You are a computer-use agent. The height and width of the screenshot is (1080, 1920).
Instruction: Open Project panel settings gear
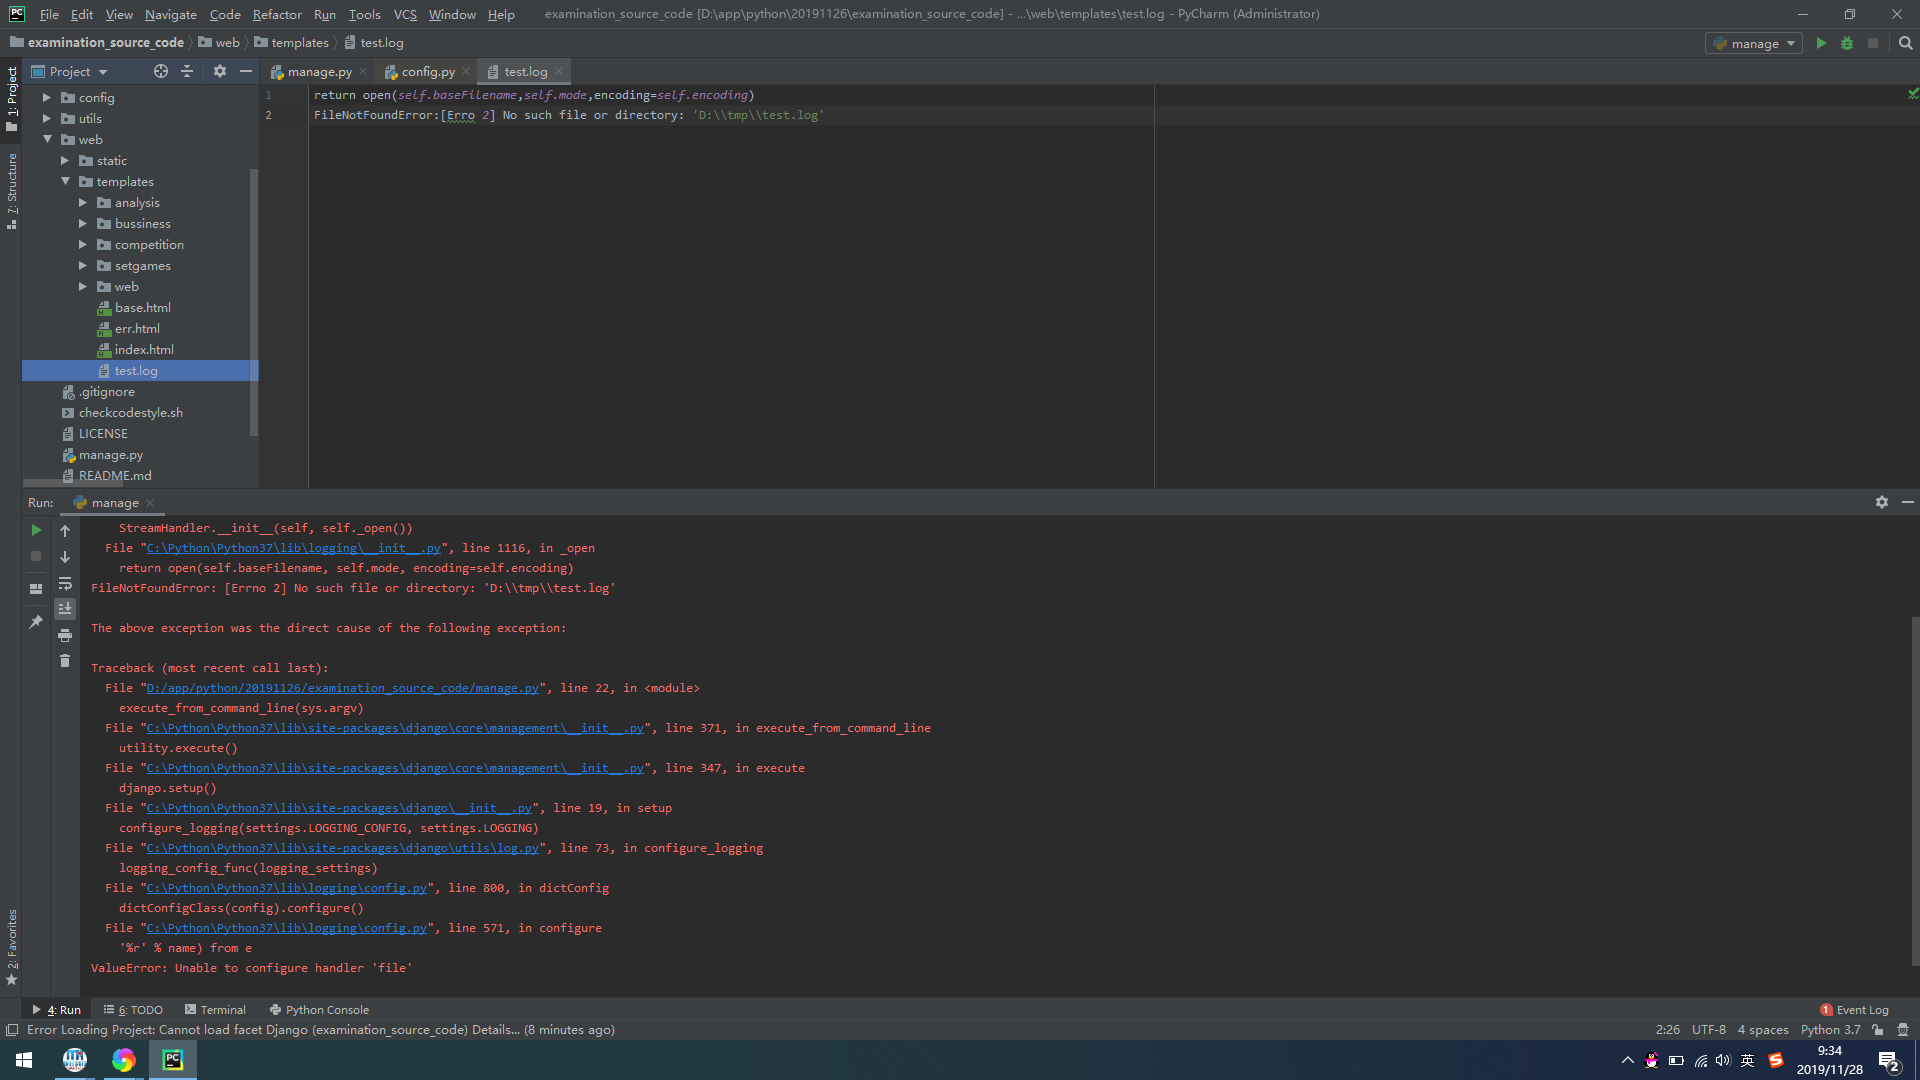tap(220, 71)
